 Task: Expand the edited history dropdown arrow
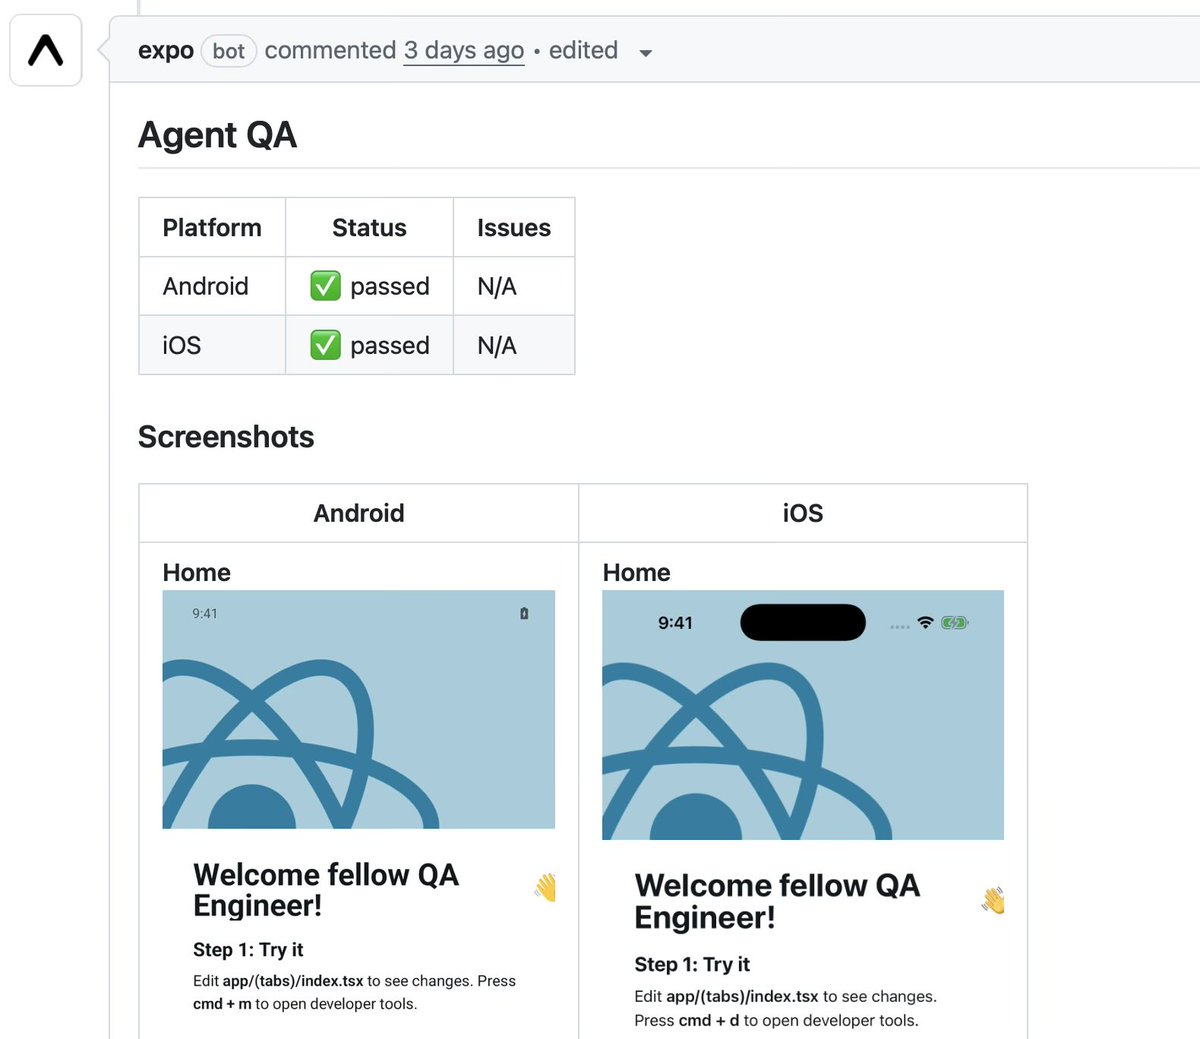[646, 53]
